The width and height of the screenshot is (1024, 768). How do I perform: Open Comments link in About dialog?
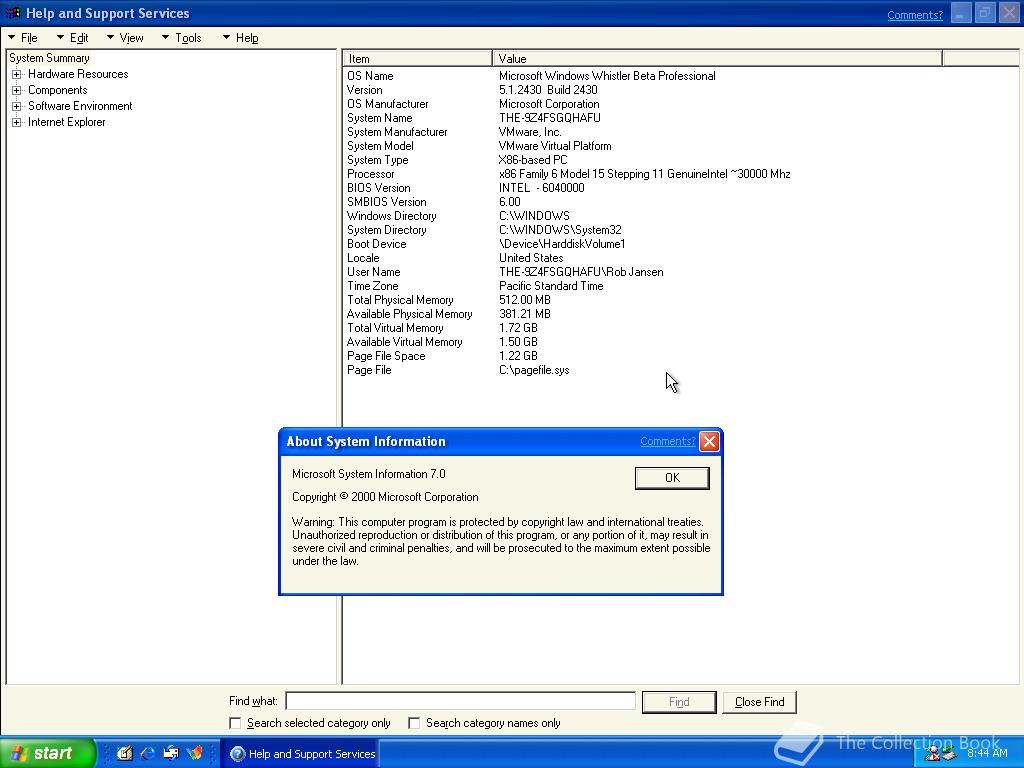[x=667, y=441]
